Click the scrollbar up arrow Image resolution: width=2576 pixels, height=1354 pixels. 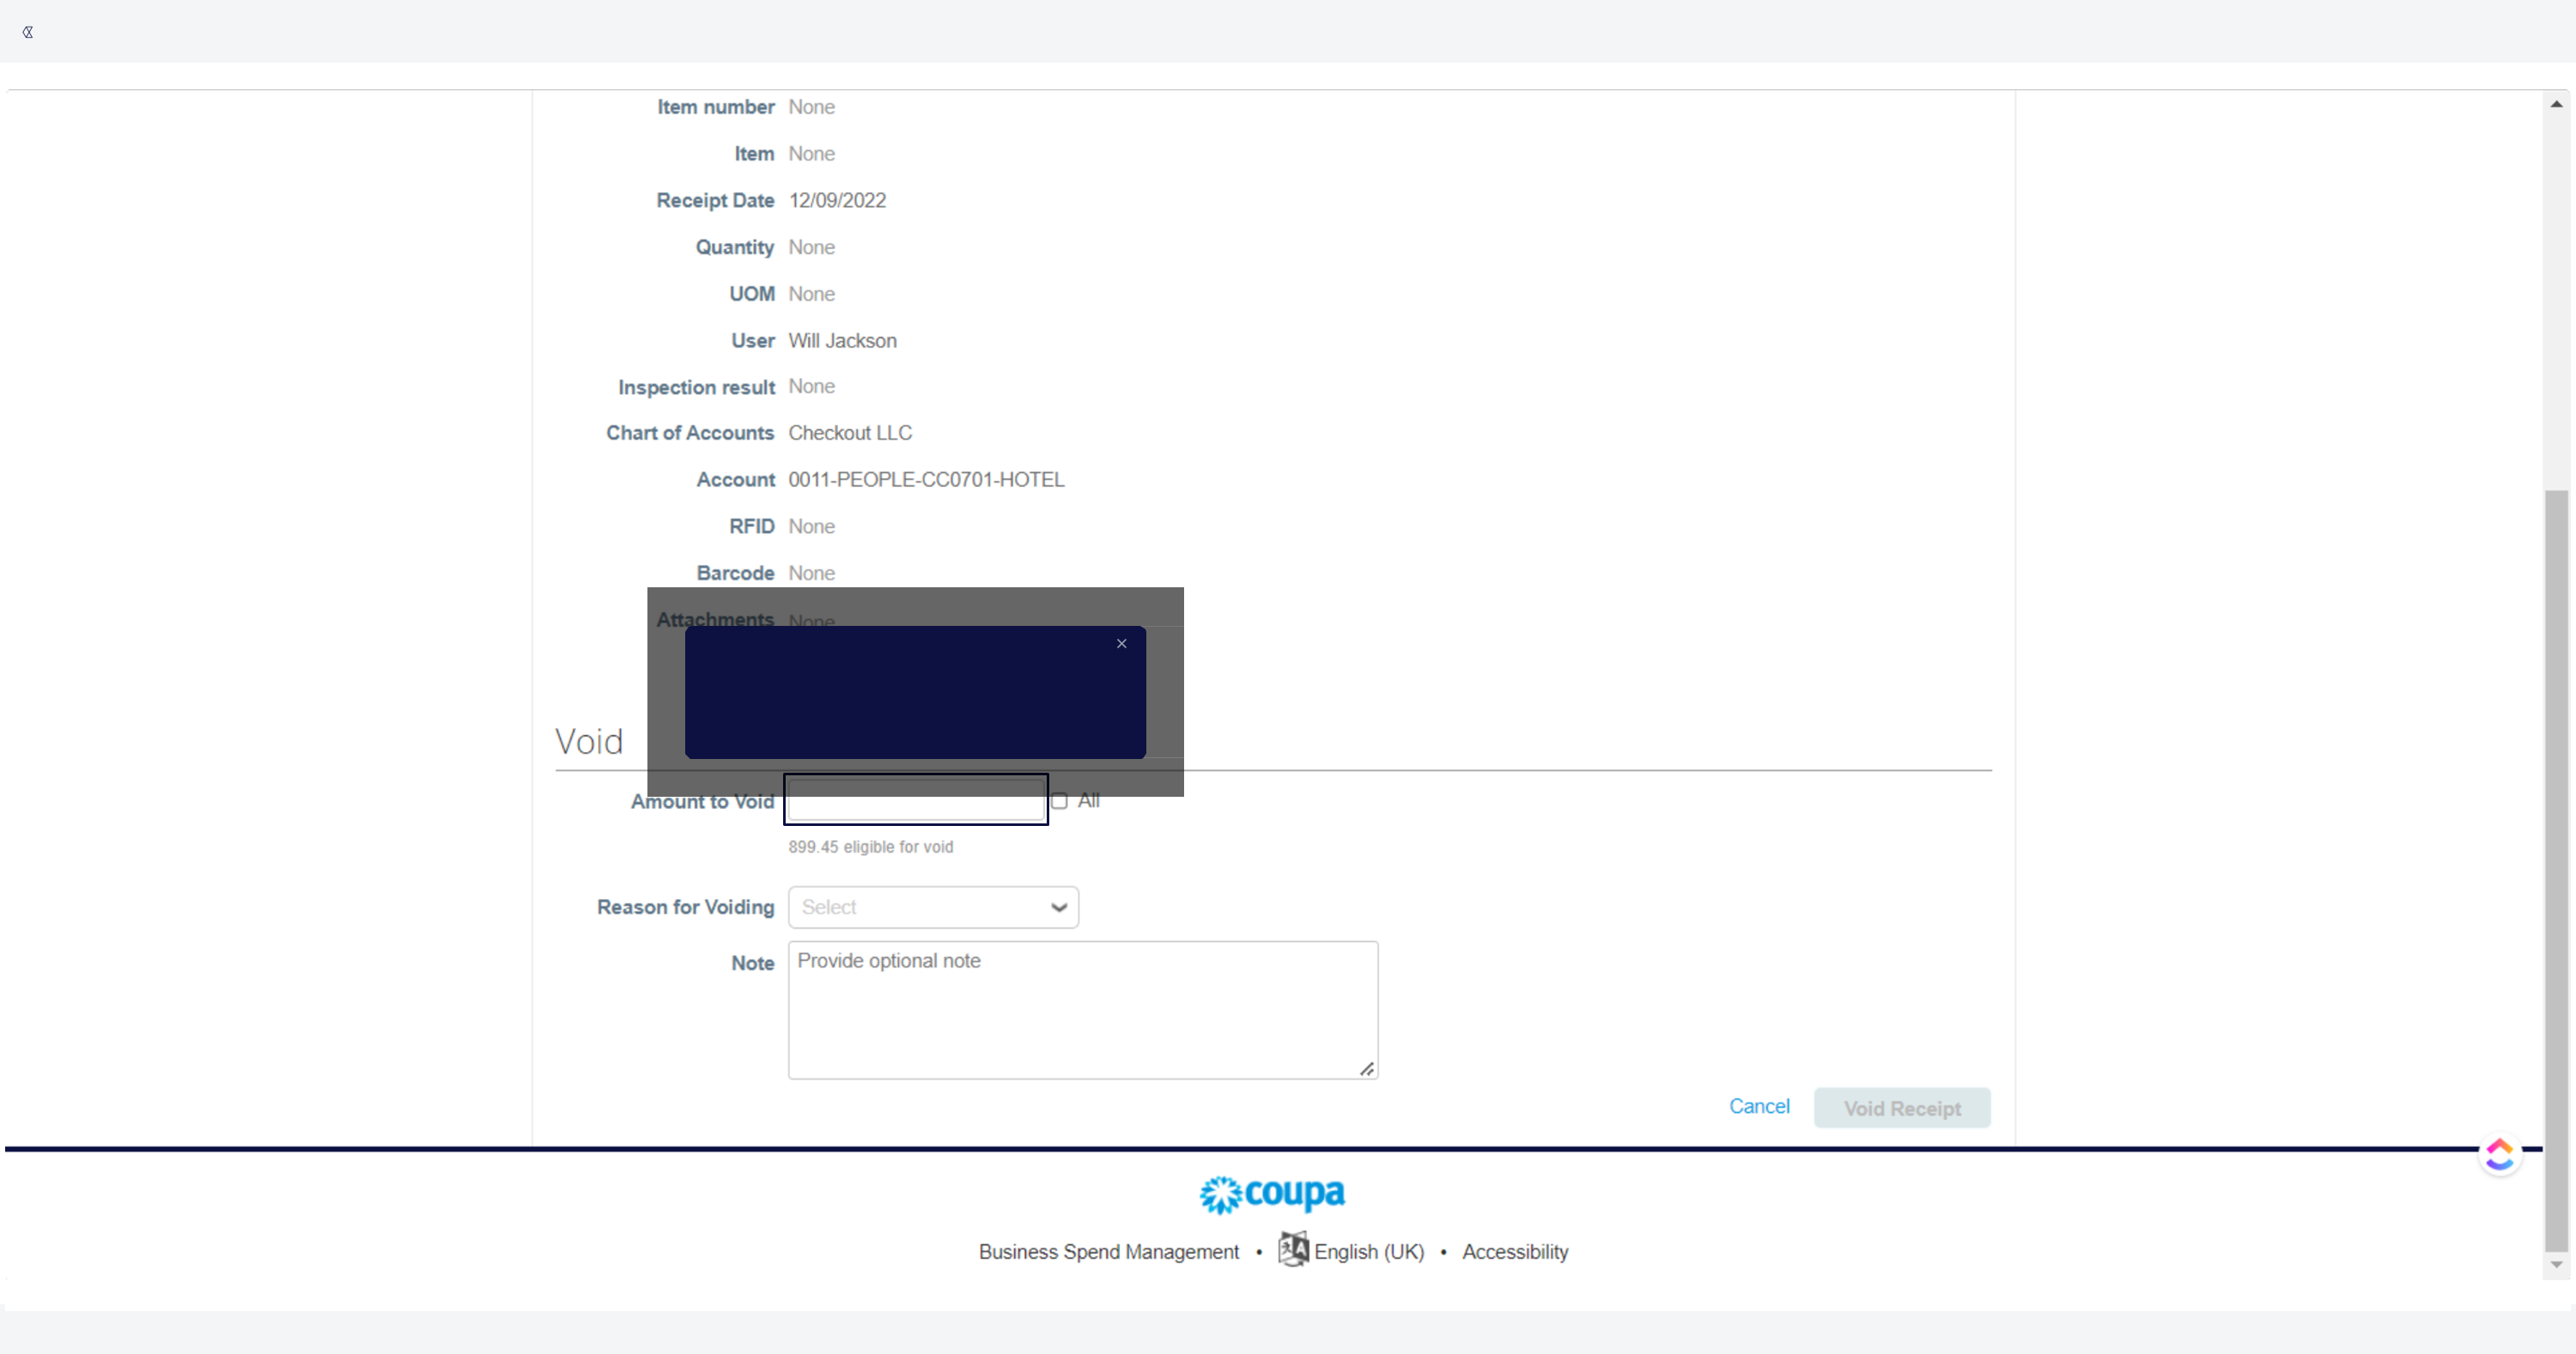2556,103
